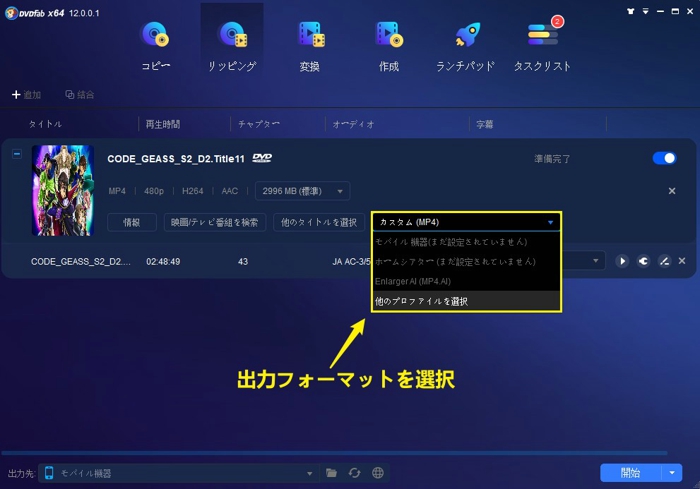The height and width of the screenshot is (489, 700).
Task: Remove the CODE_GEASS_S2_D2 source with X
Action: 672,191
